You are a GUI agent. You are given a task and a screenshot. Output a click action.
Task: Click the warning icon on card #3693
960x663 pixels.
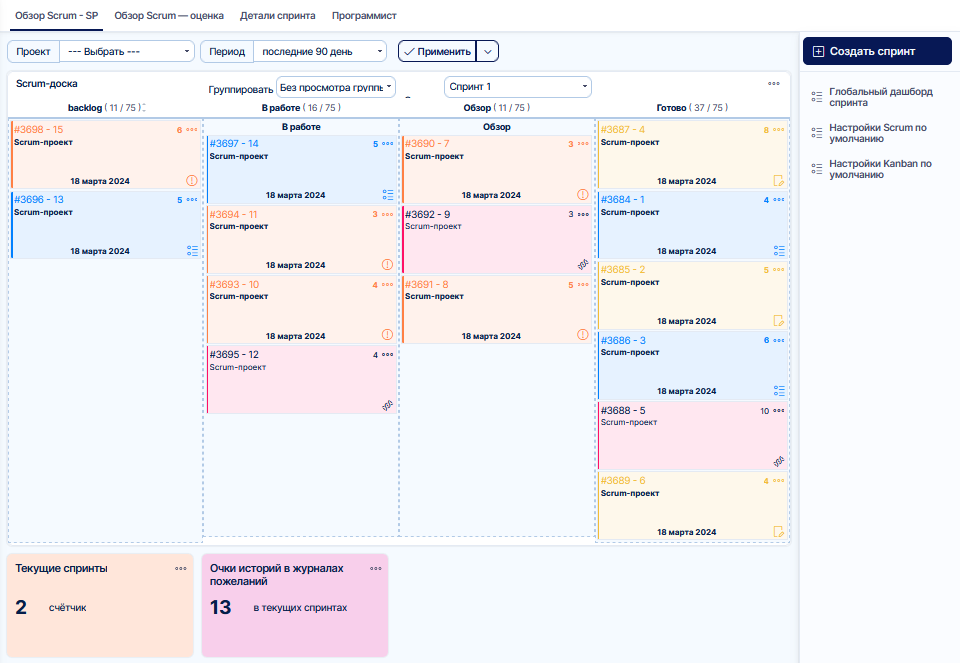[388, 334]
